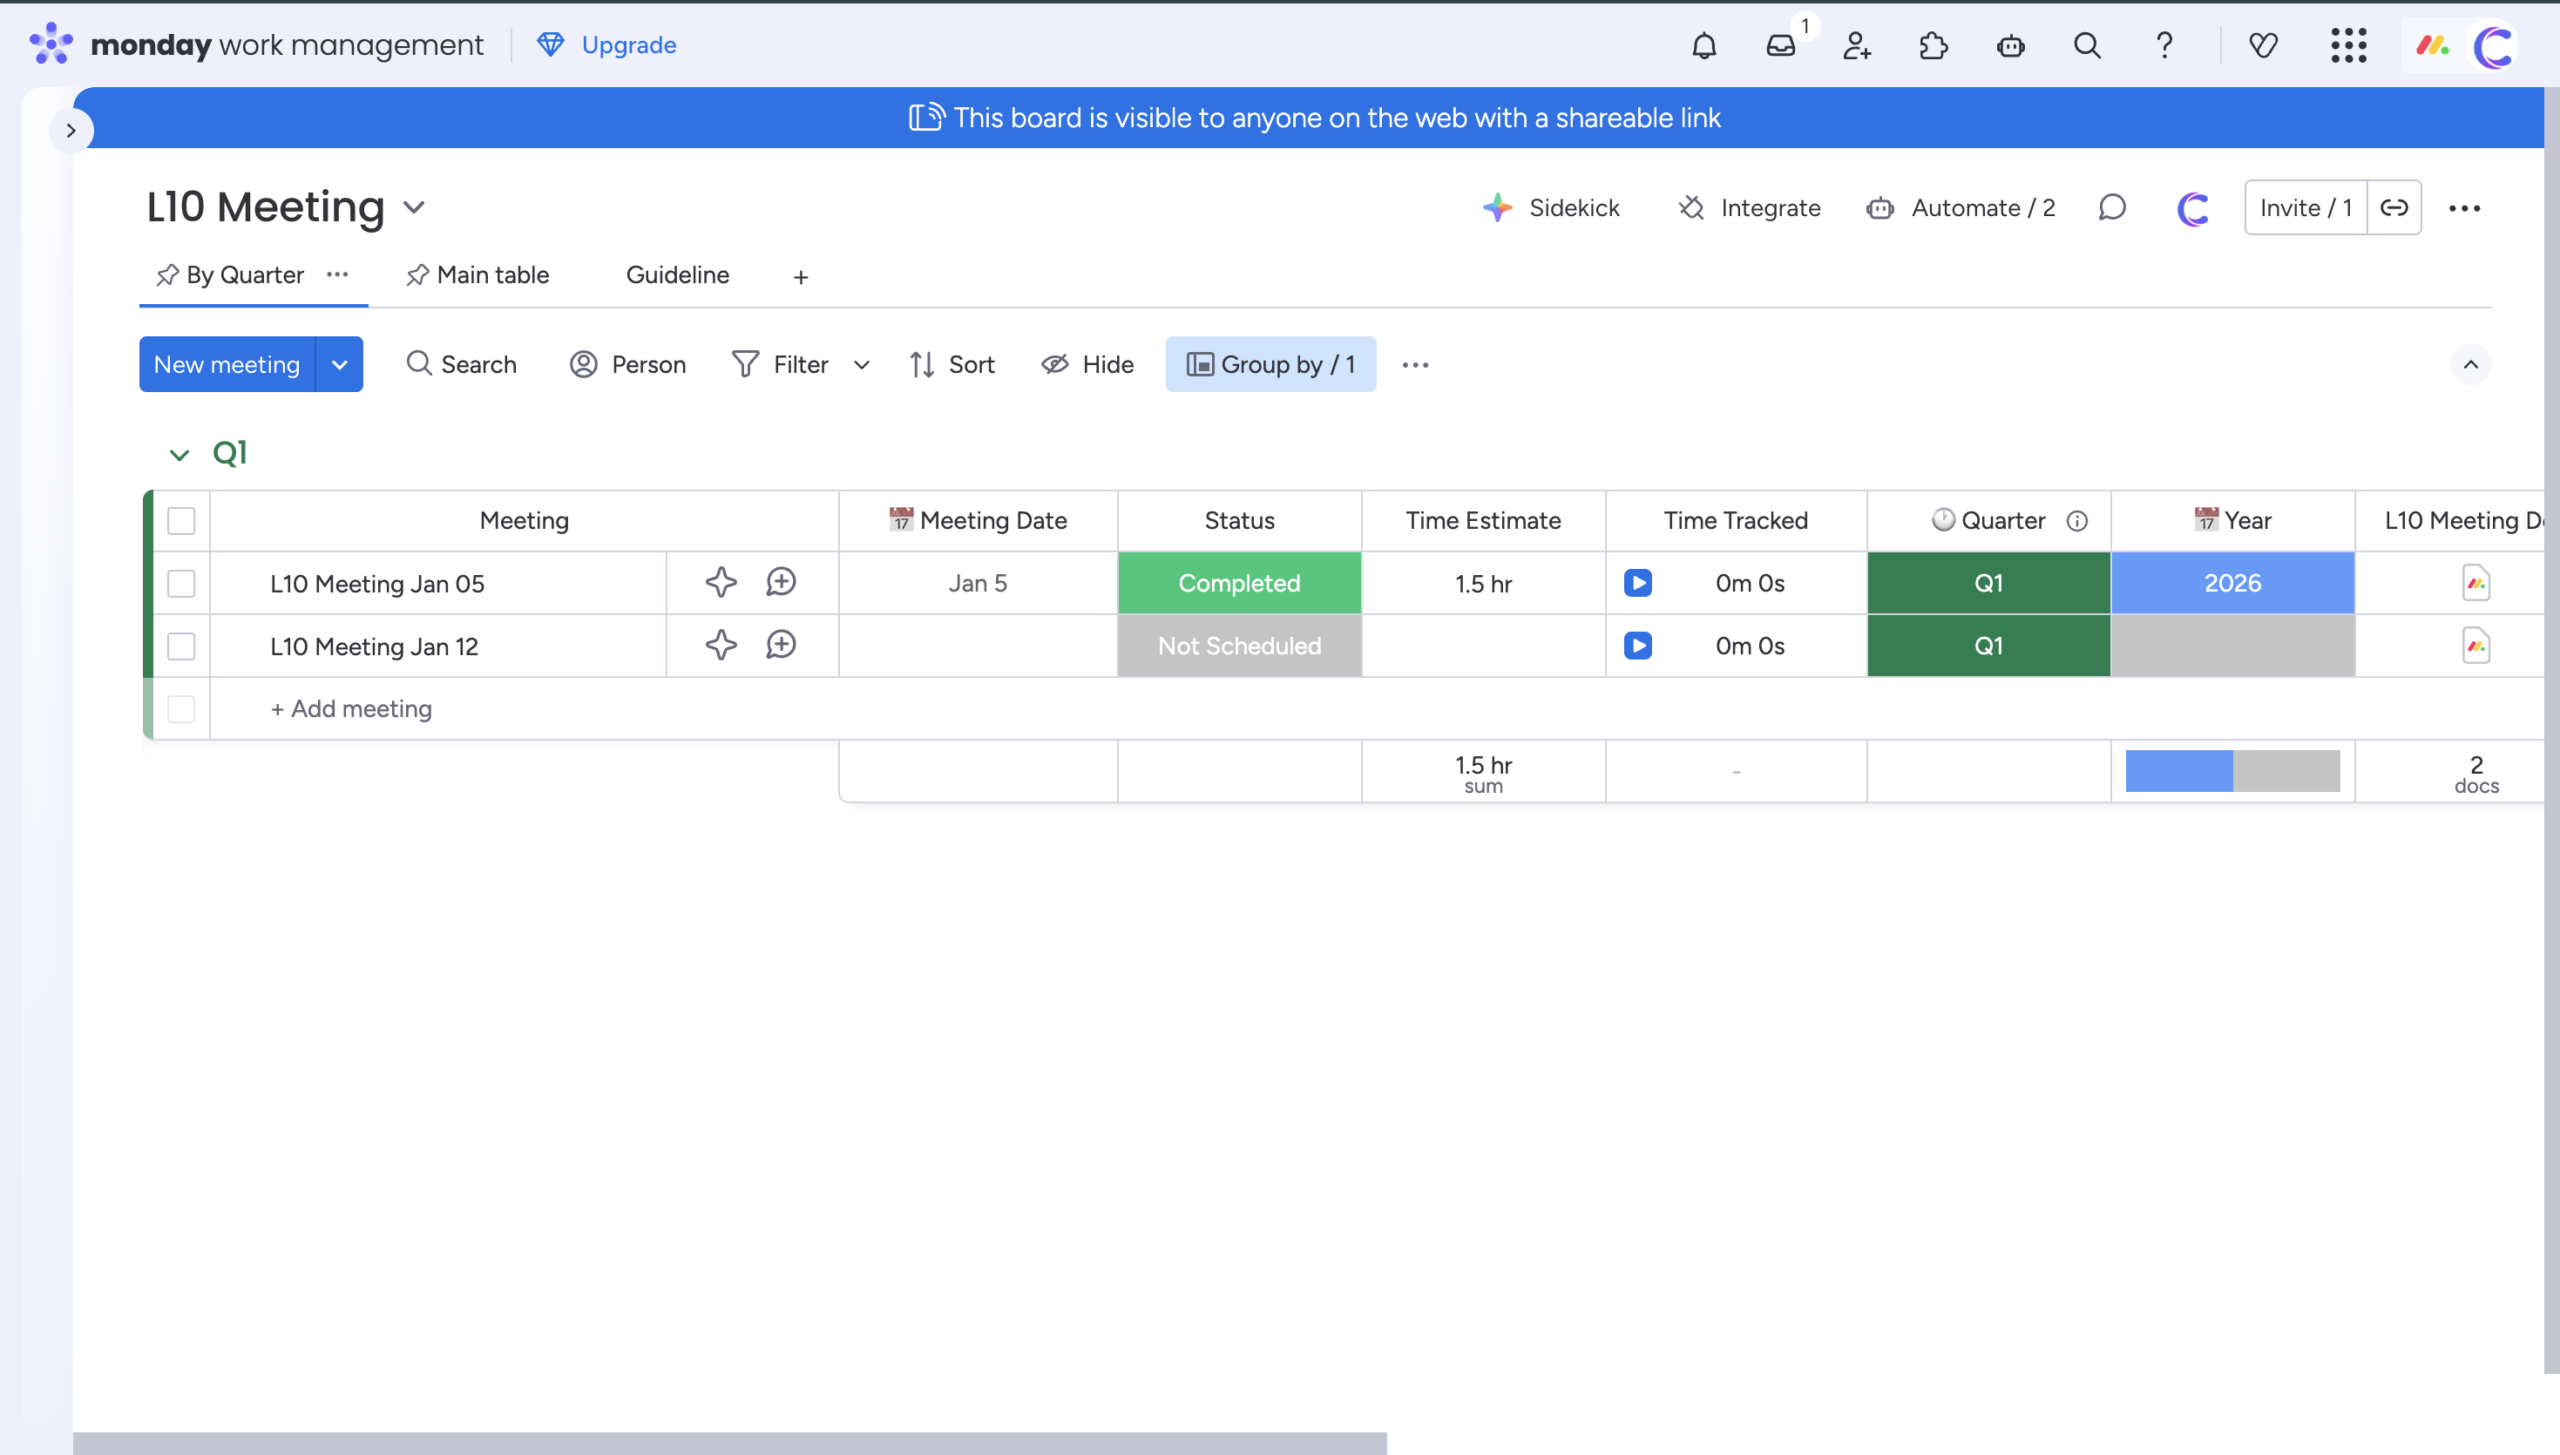Click the Automate button

[x=1961, y=208]
